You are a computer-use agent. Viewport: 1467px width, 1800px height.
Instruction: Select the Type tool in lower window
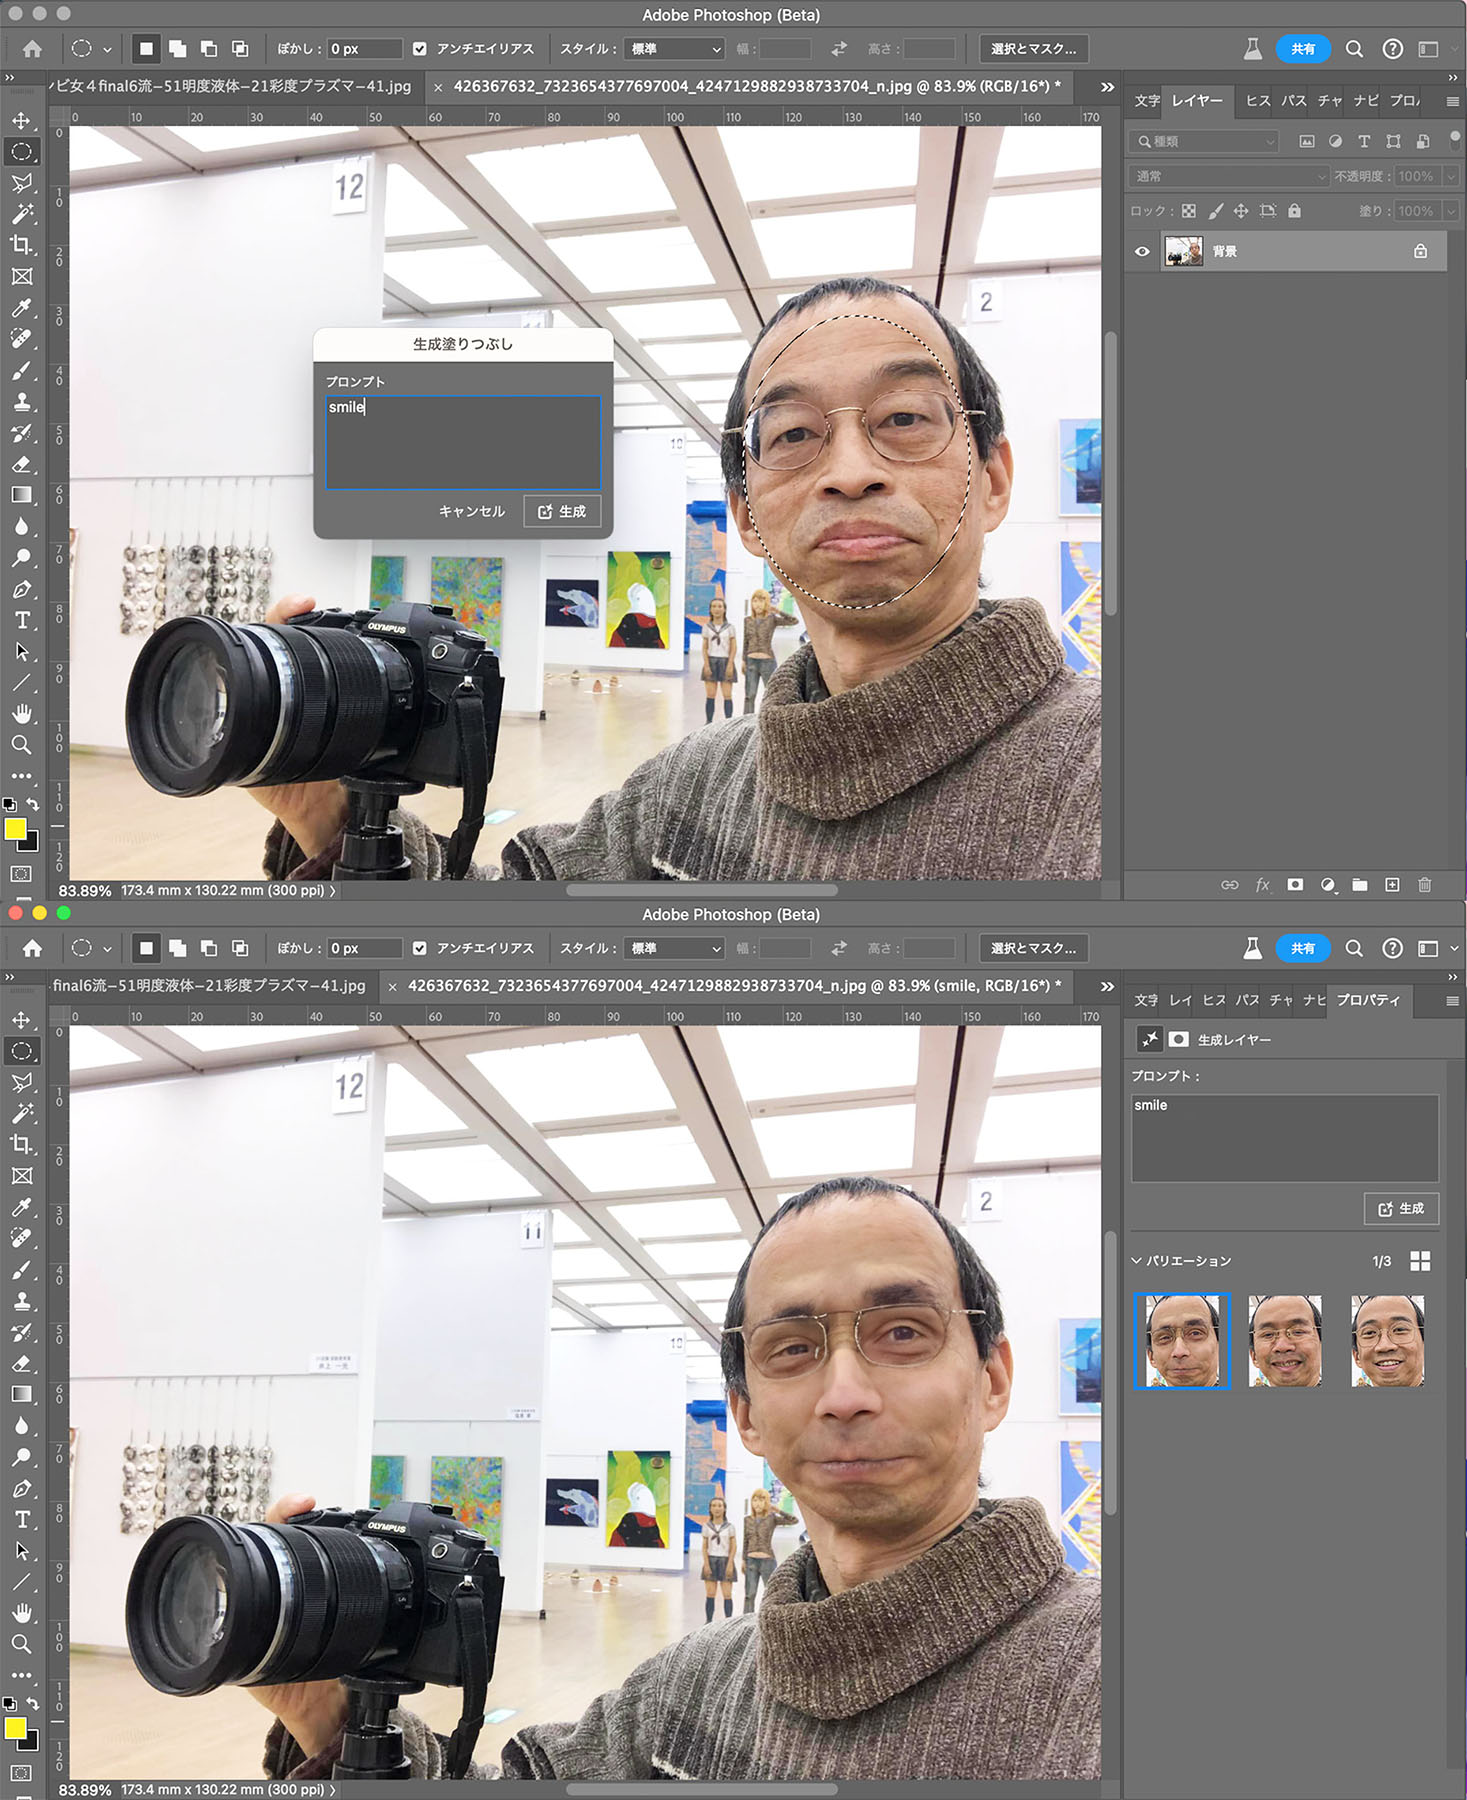coord(21,1519)
